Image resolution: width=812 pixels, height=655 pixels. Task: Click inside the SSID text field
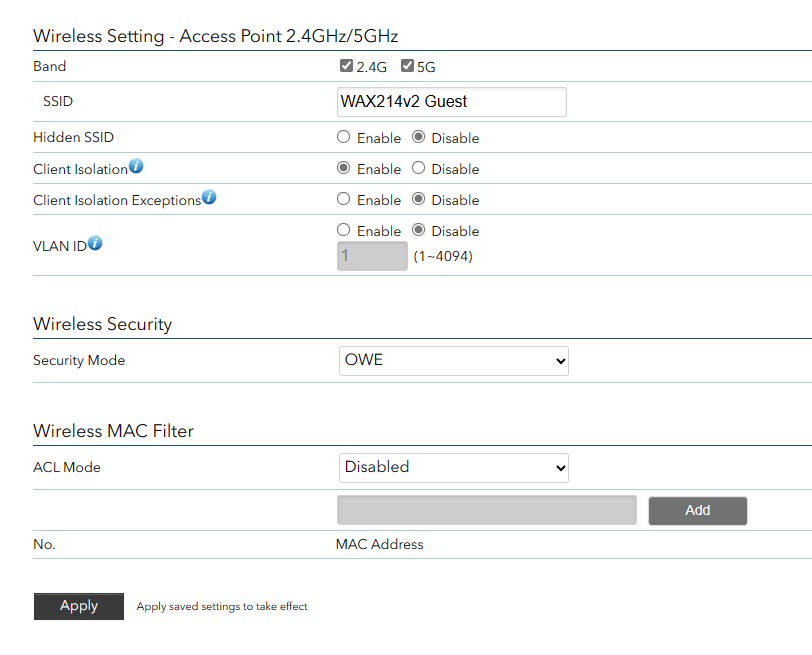point(450,101)
